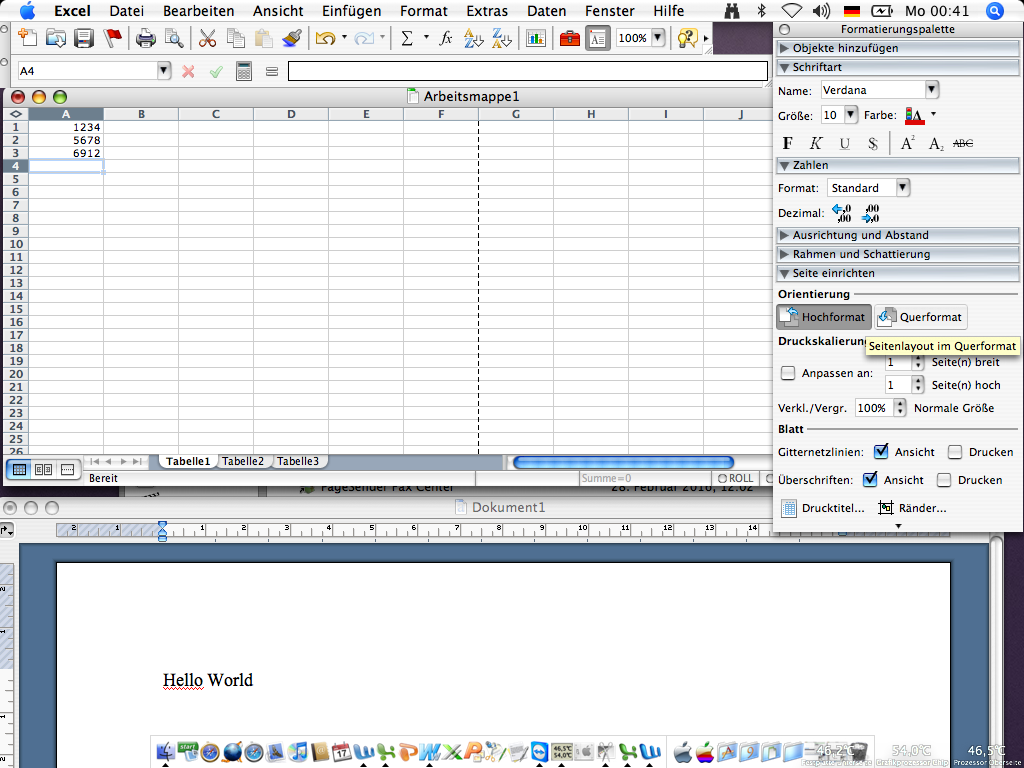The height and width of the screenshot is (768, 1024).
Task: Create a new workbook from toolbar
Action: coord(27,38)
